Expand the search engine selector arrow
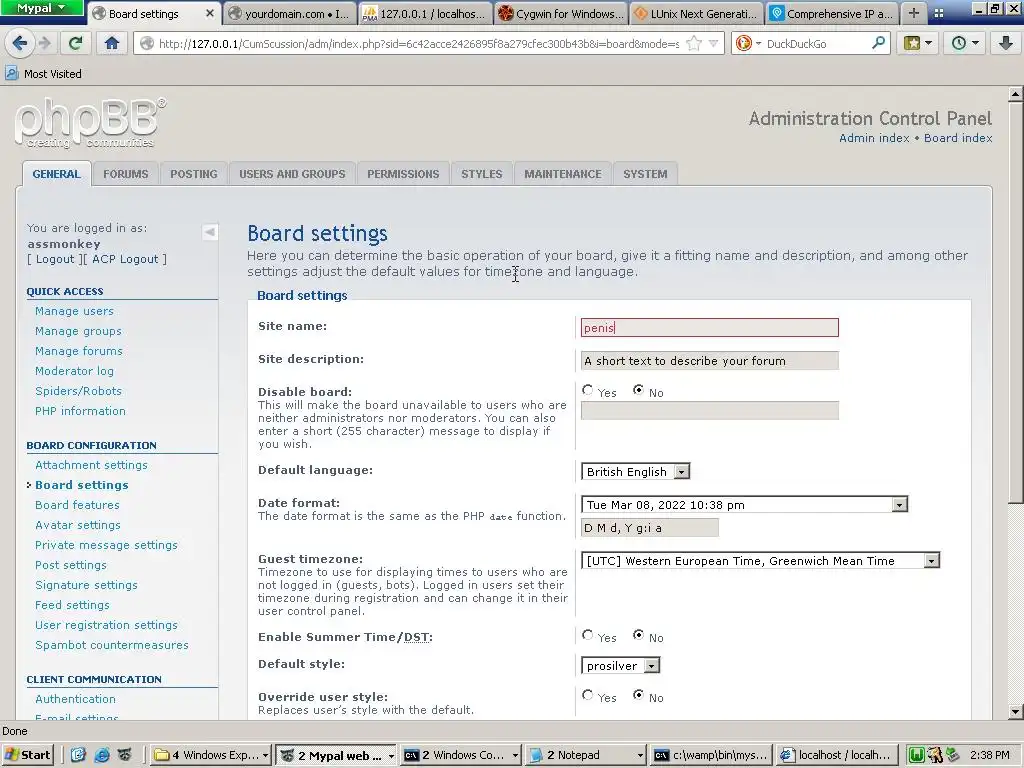Viewport: 1024px width, 768px height. 758,44
